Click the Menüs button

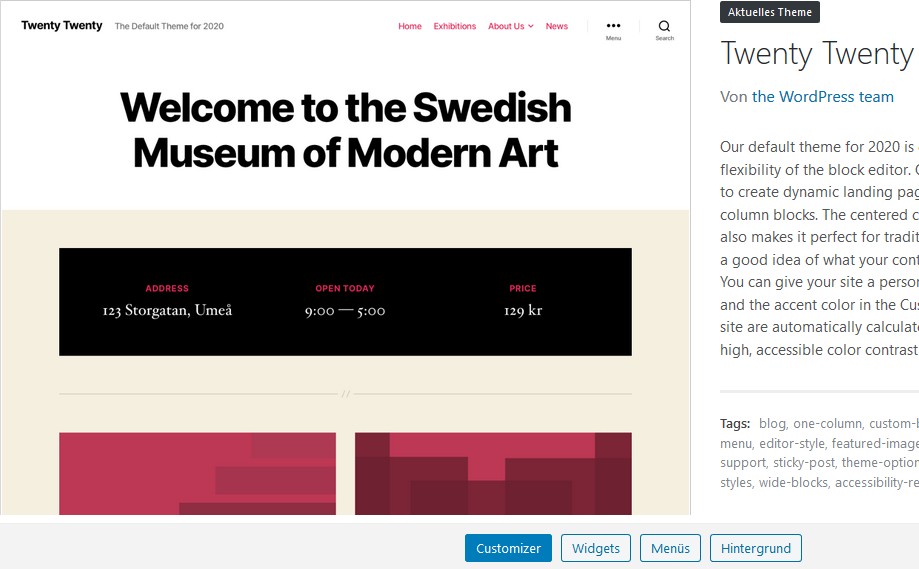(x=670, y=548)
